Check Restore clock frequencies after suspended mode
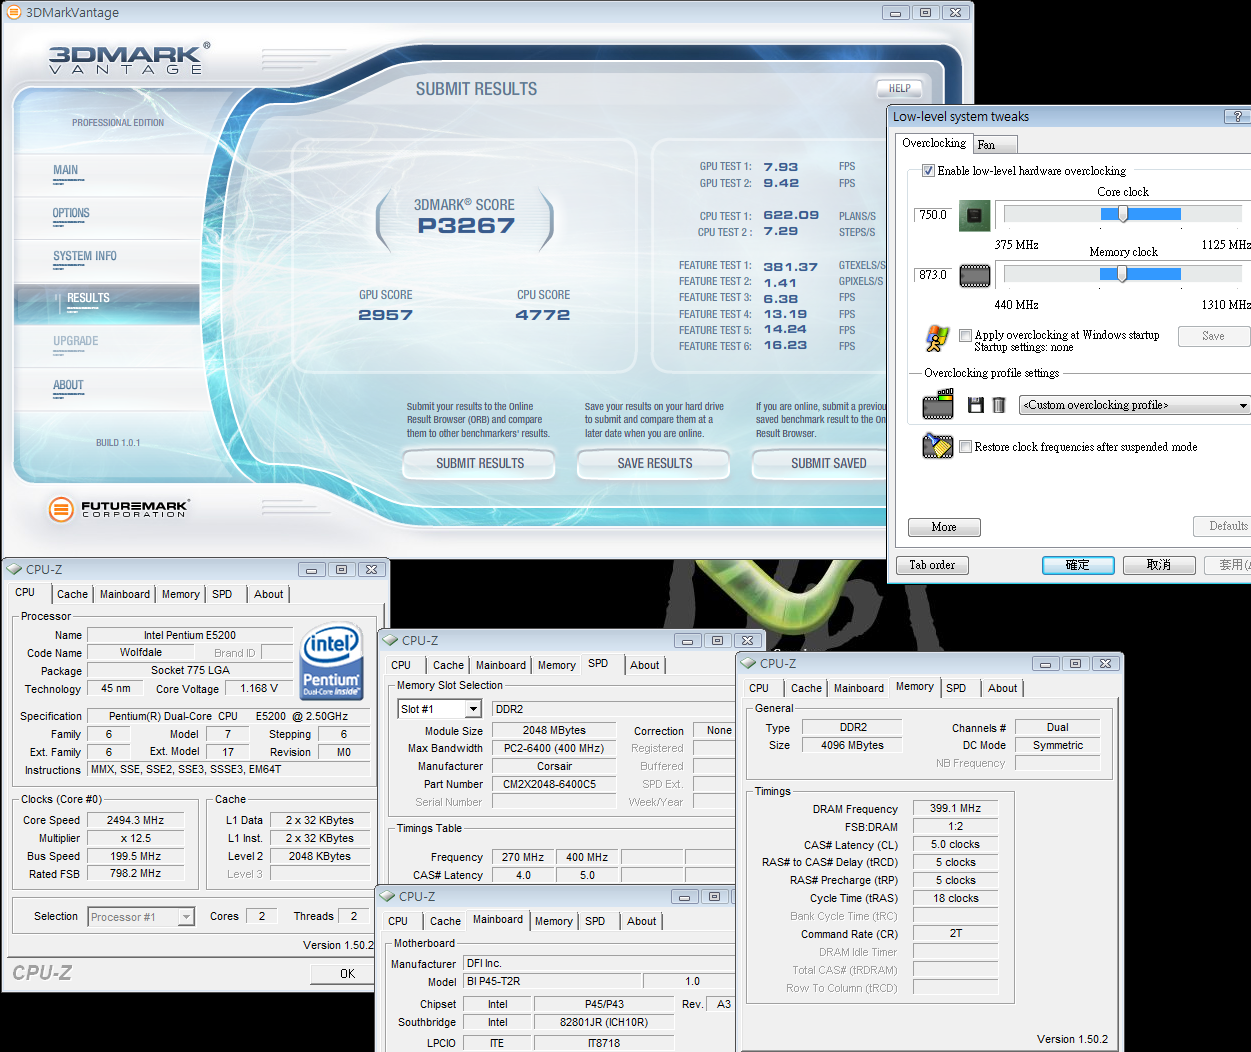 coord(965,447)
